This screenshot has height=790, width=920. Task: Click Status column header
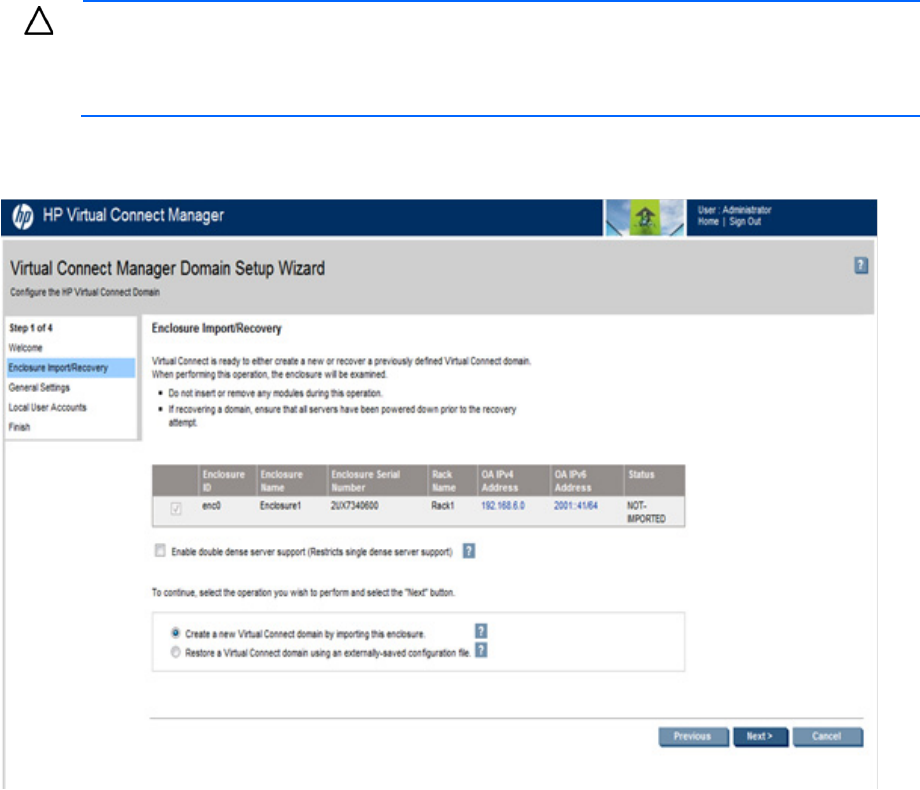pyautogui.click(x=654, y=481)
